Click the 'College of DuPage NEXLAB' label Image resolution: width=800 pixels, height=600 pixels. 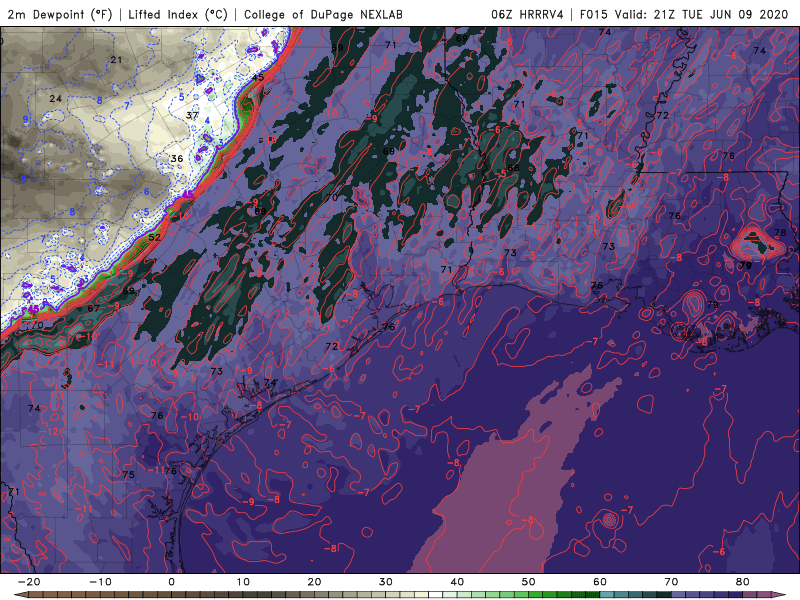323,14
